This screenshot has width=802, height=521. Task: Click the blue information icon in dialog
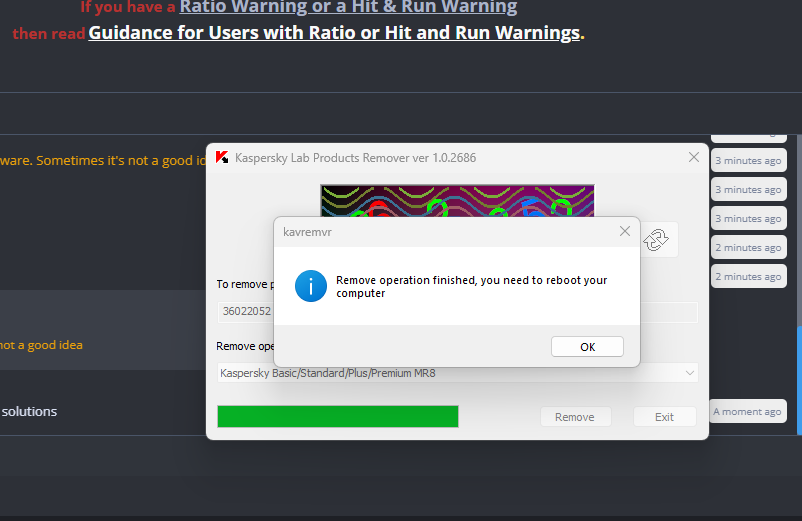click(x=310, y=286)
